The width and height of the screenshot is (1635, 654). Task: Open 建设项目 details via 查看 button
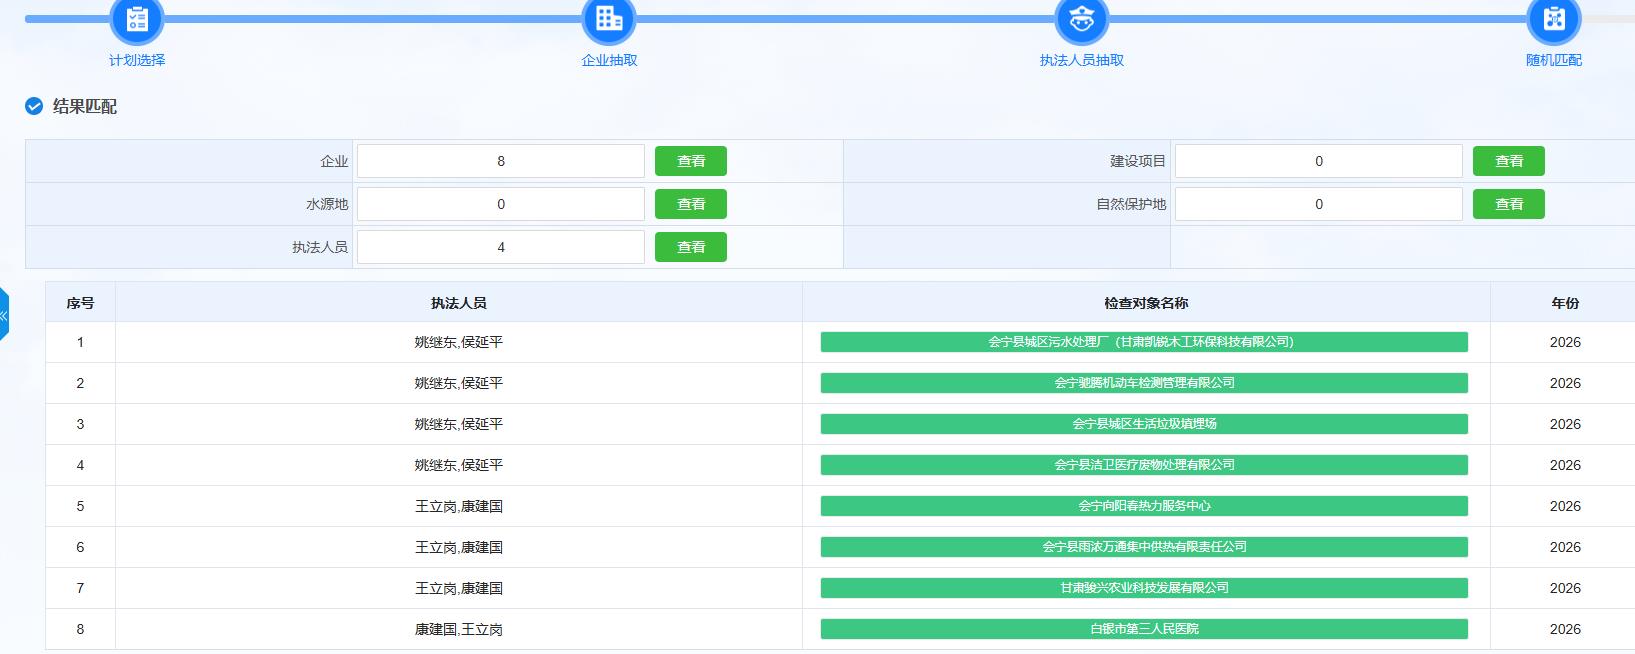[1508, 161]
